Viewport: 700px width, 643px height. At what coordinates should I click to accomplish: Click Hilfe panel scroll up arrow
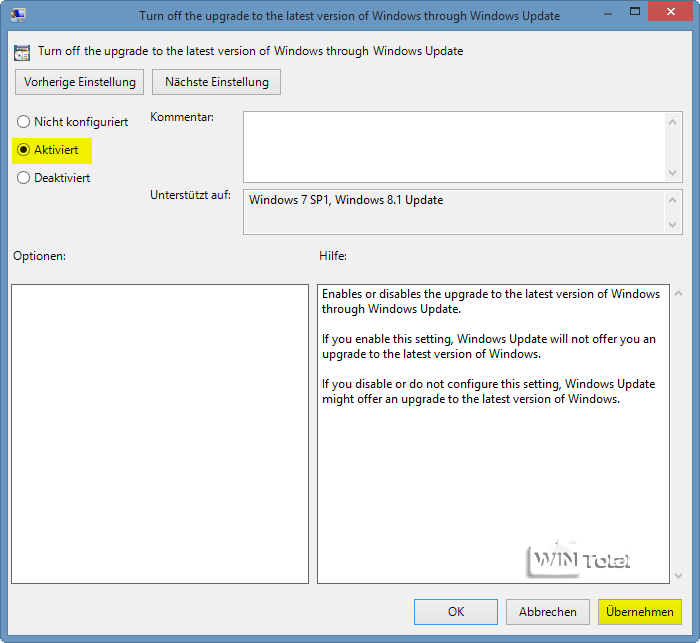[679, 293]
